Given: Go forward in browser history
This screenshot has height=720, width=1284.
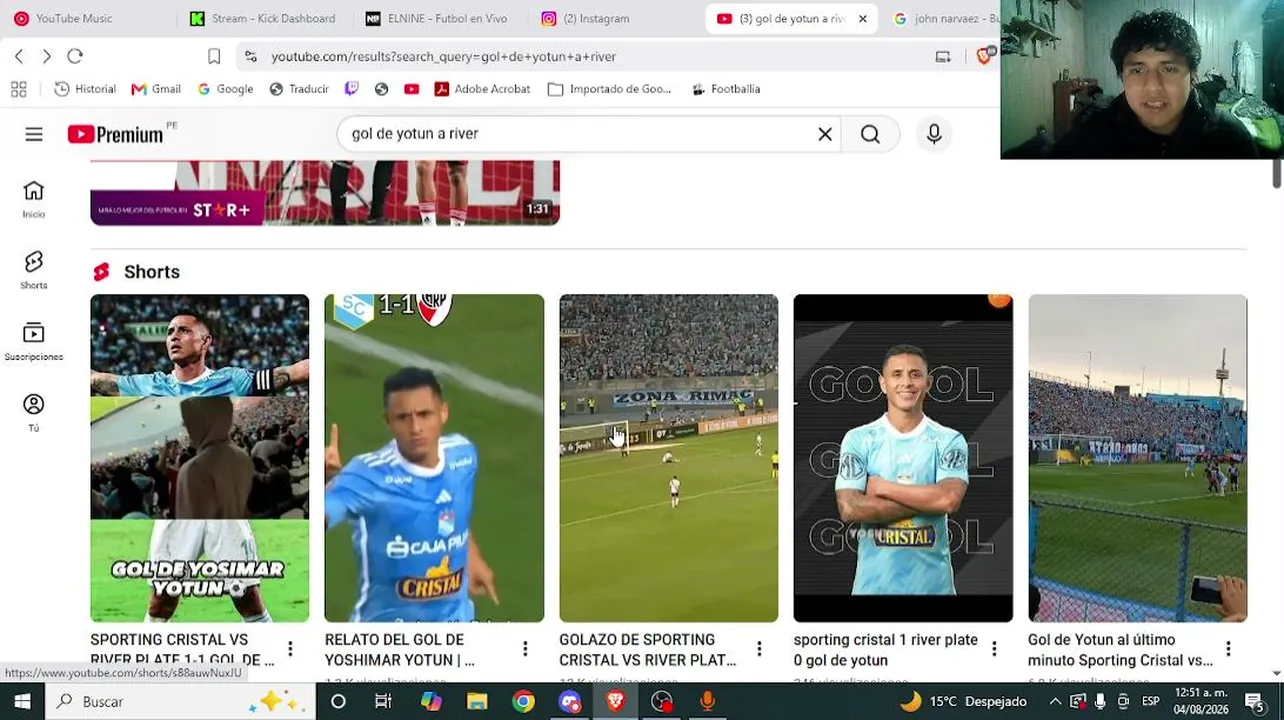Looking at the screenshot, I should (46, 56).
